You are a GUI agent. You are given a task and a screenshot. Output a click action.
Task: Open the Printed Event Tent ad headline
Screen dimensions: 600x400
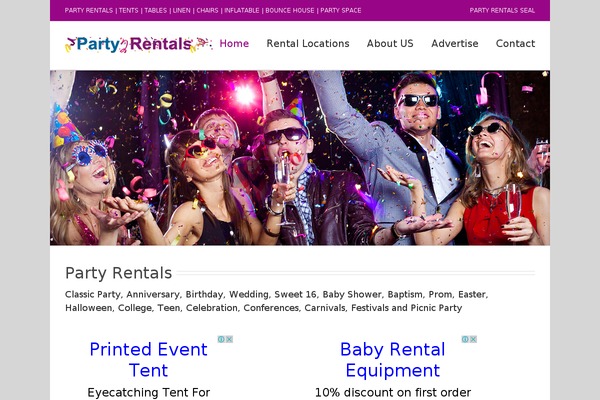pyautogui.click(x=148, y=360)
